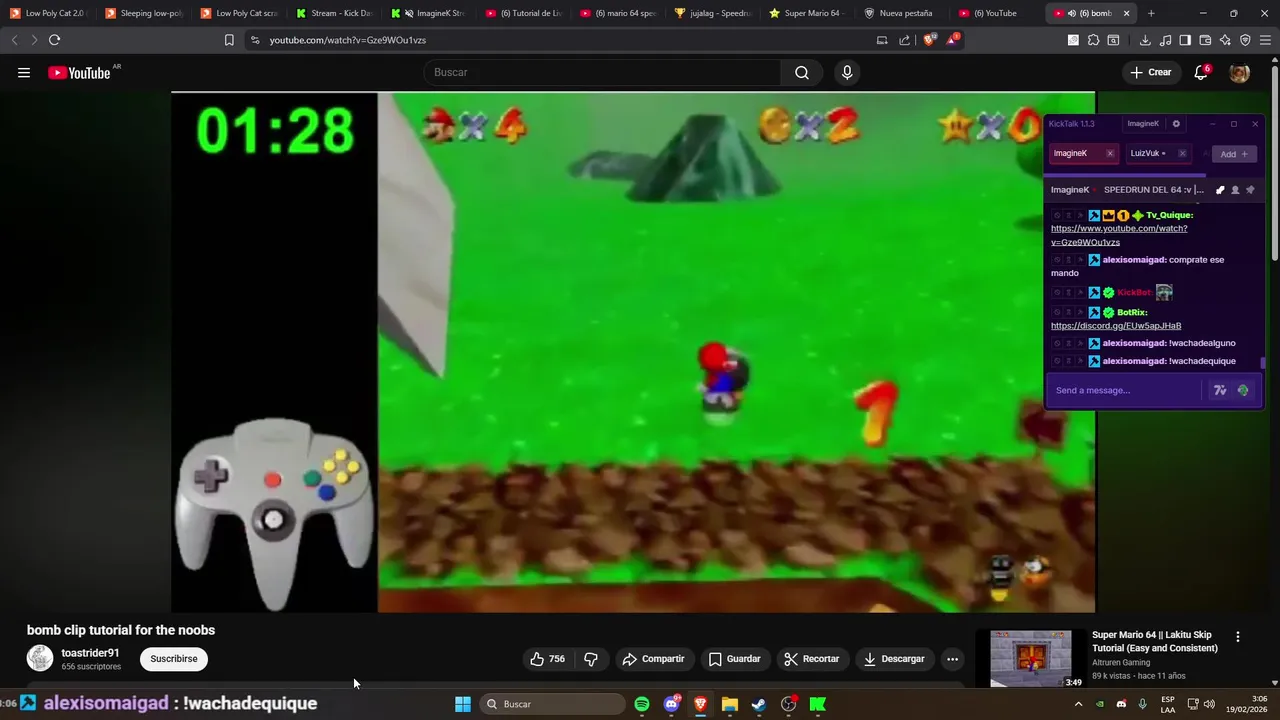Download video with Descargar button
Image resolution: width=1280 pixels, height=720 pixels.
click(894, 659)
